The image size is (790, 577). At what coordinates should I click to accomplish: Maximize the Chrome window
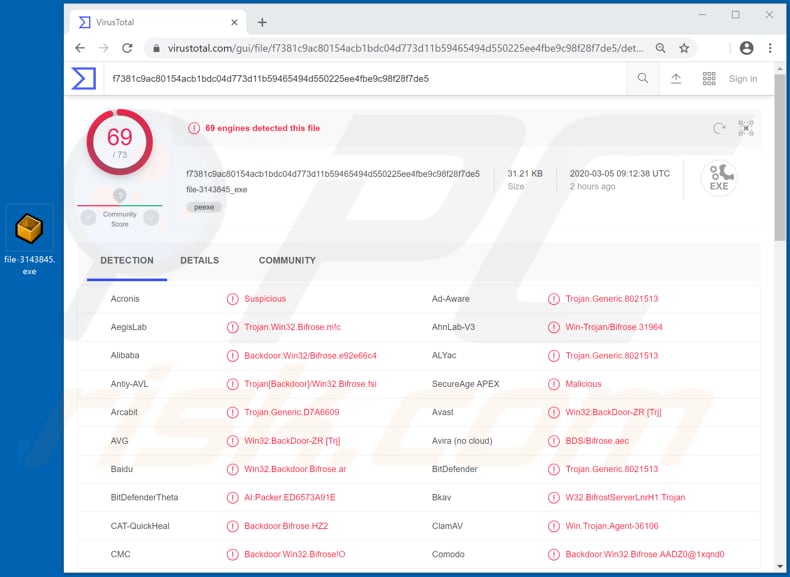(736, 15)
